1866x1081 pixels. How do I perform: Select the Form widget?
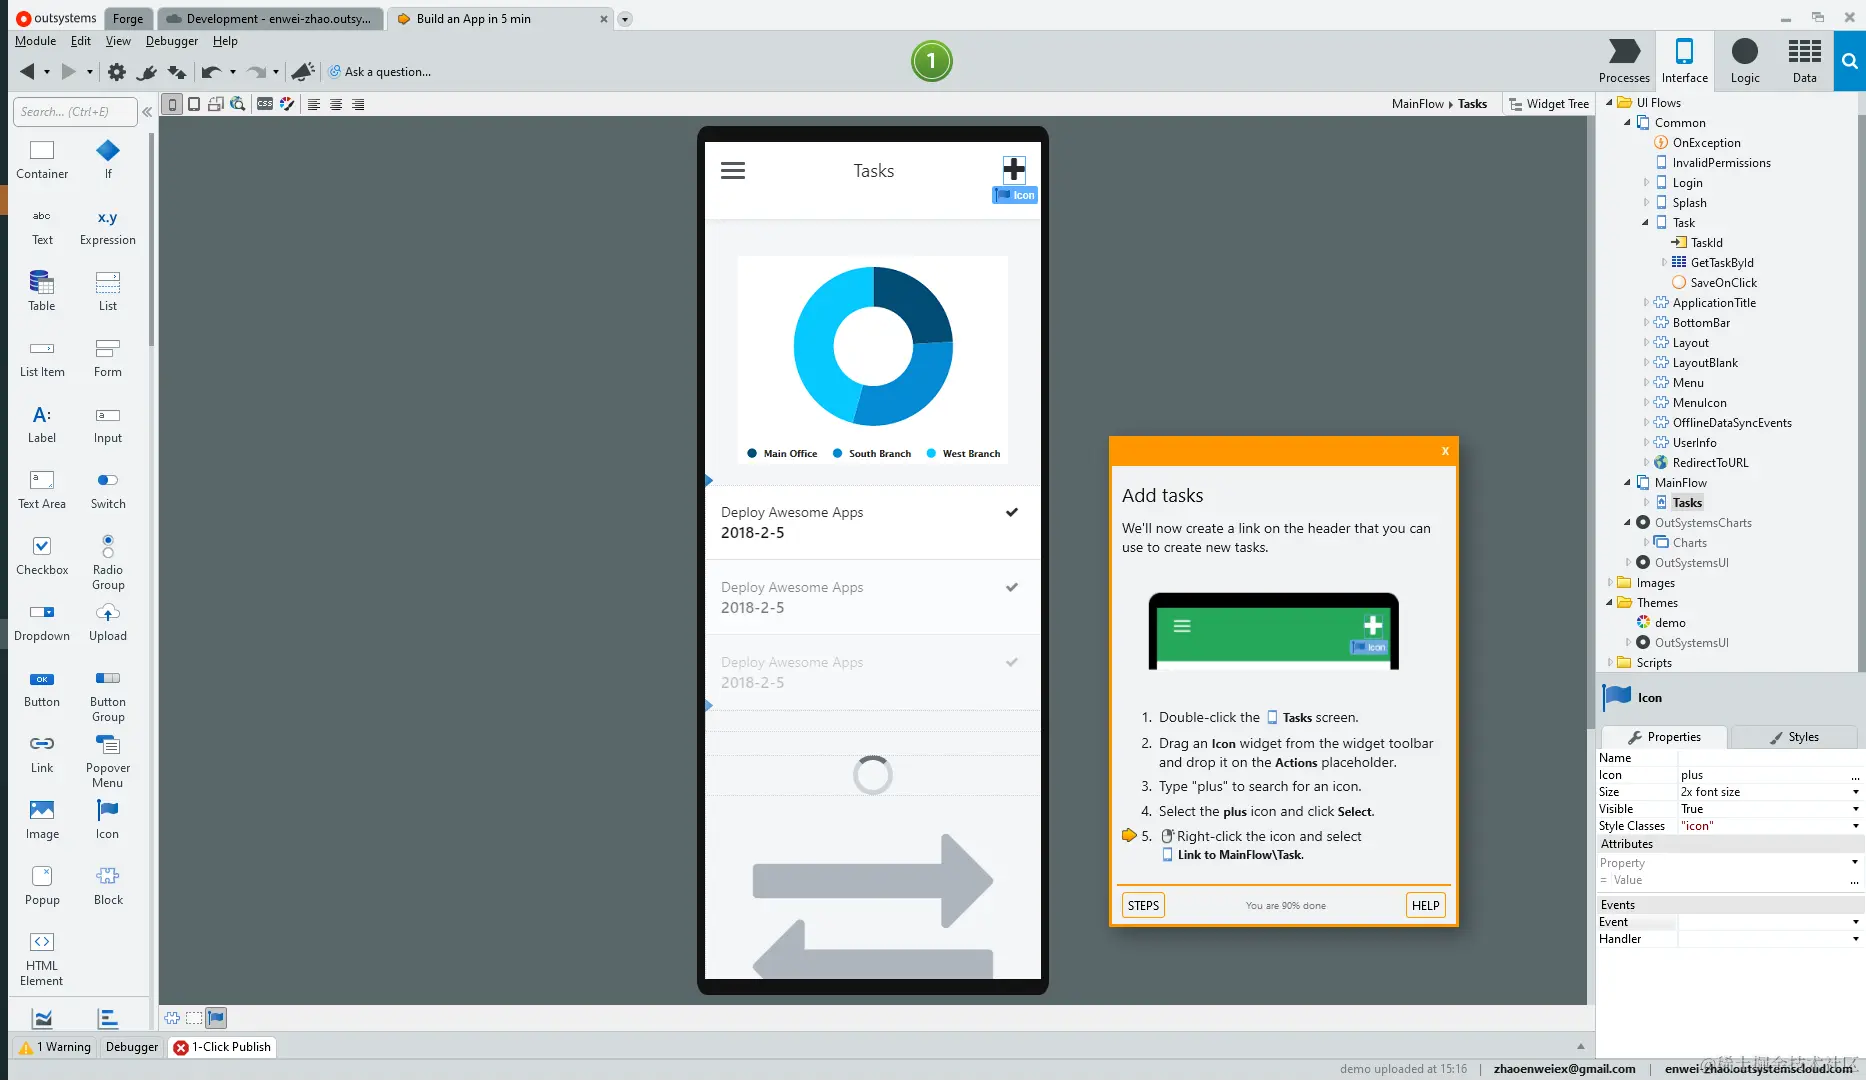(x=108, y=357)
